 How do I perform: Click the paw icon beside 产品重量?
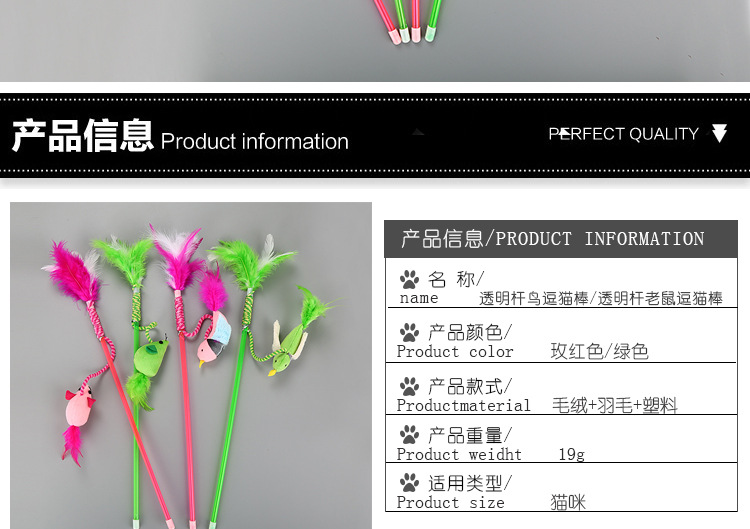409,435
